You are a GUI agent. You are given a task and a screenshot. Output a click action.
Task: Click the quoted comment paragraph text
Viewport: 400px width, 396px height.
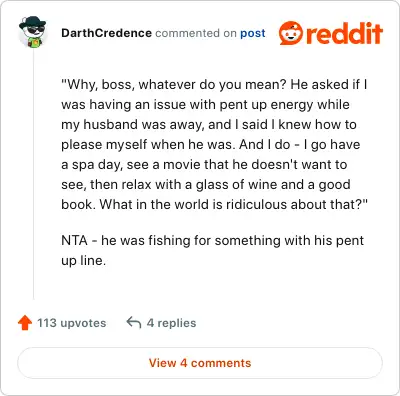(214, 144)
